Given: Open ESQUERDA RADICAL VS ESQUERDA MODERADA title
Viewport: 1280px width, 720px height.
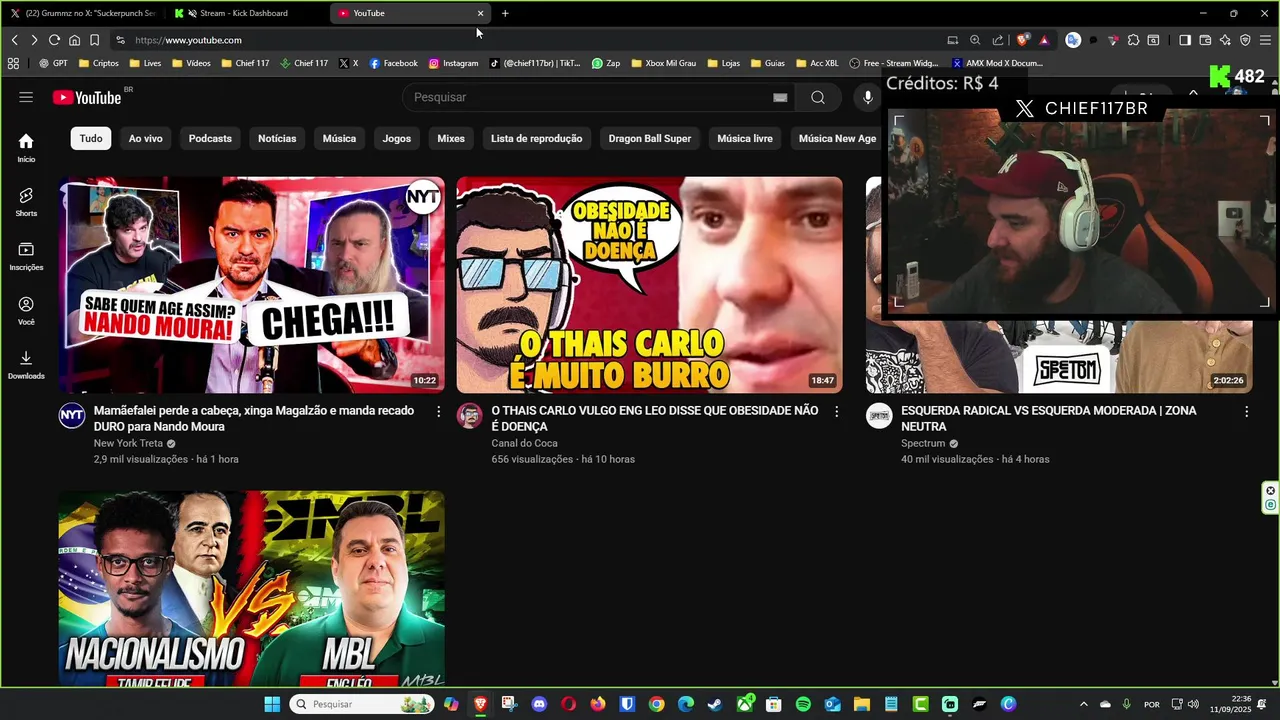Looking at the screenshot, I should point(1049,418).
